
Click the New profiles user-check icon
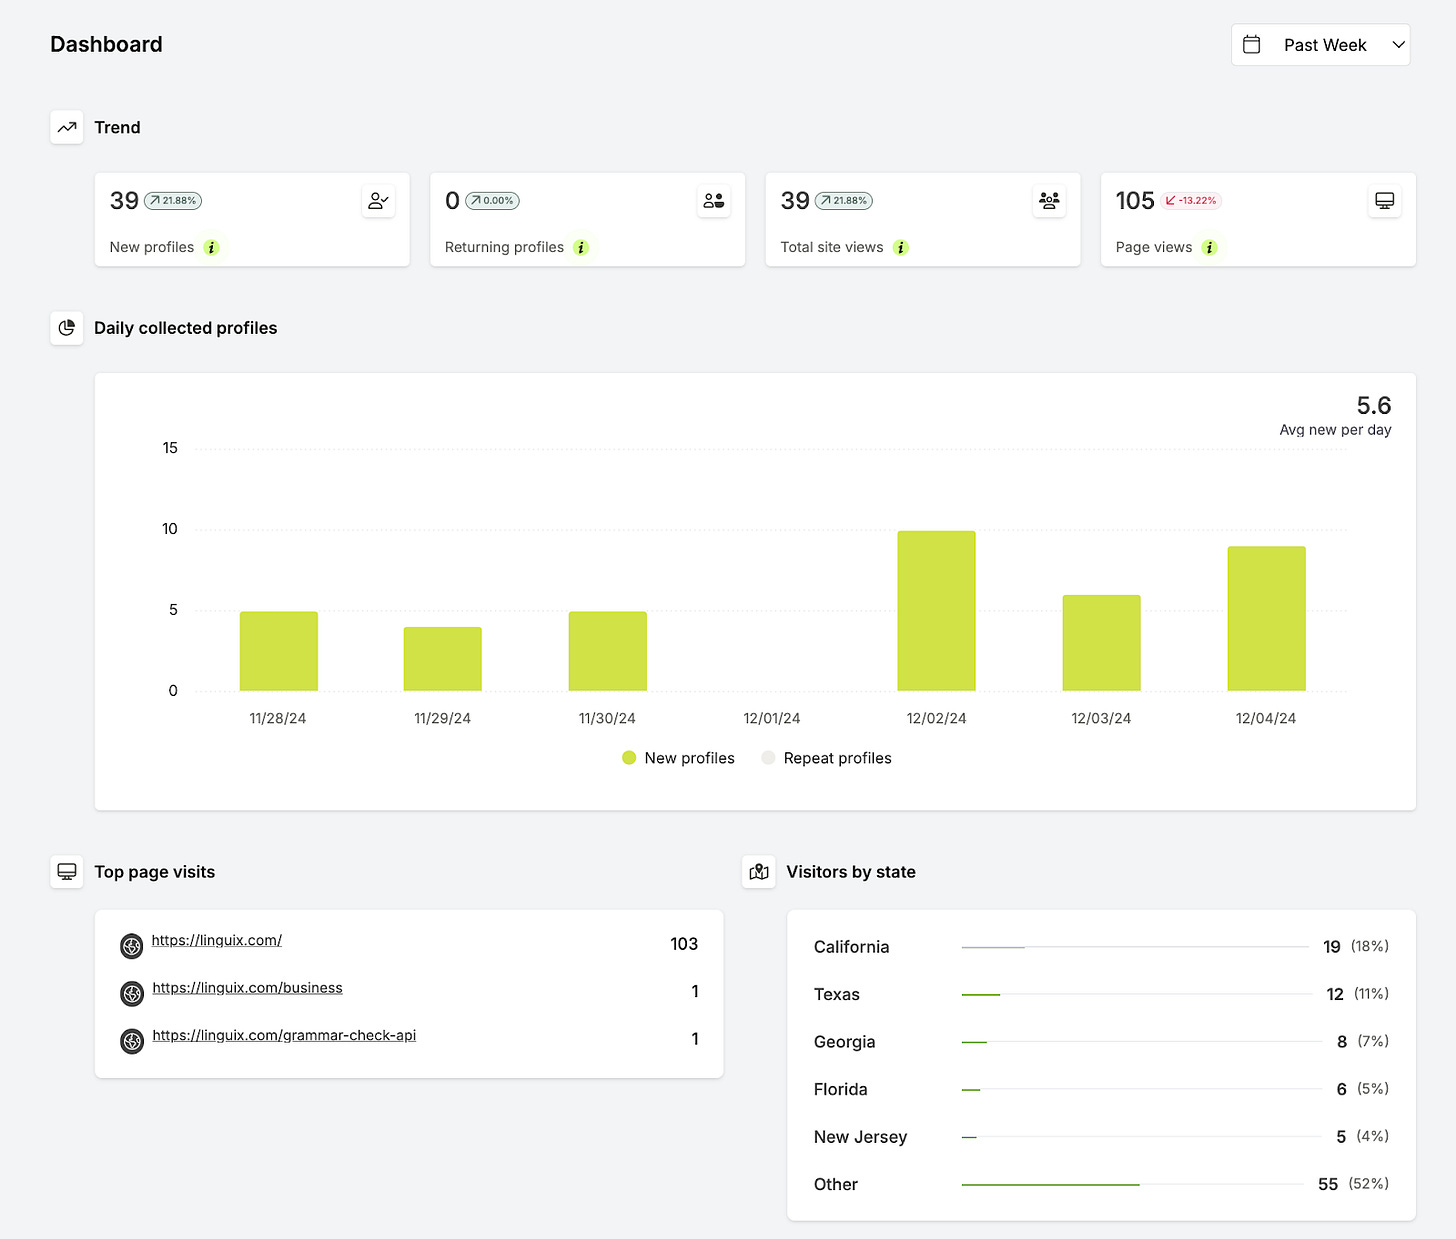(x=378, y=201)
